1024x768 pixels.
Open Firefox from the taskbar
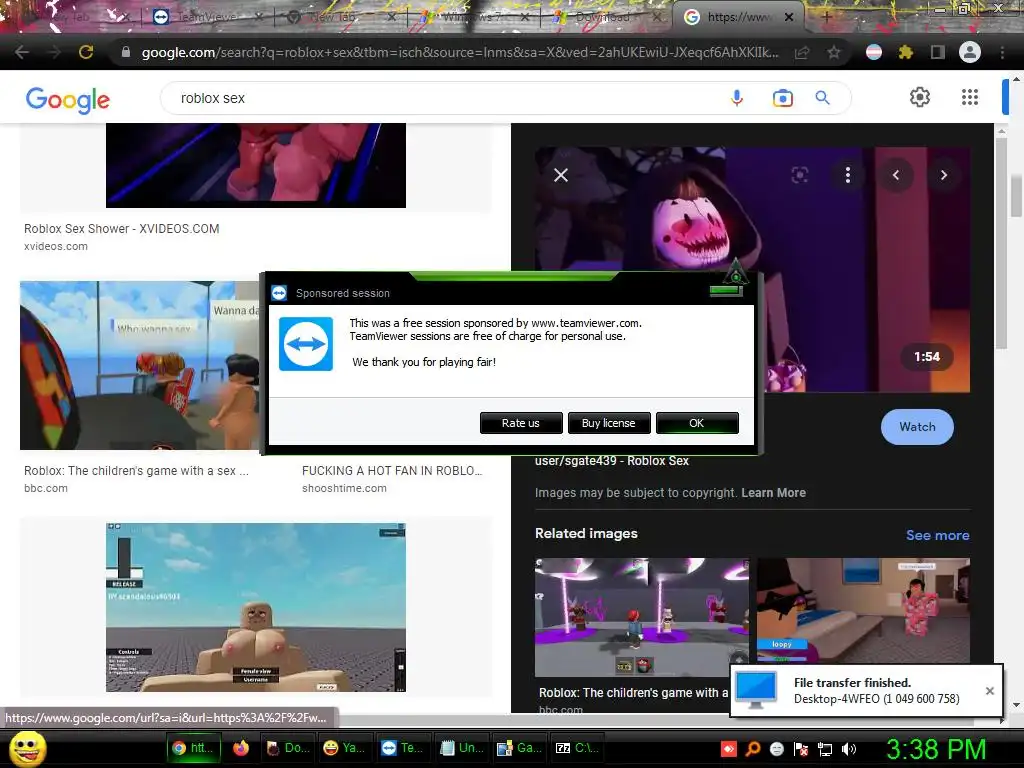(x=241, y=748)
